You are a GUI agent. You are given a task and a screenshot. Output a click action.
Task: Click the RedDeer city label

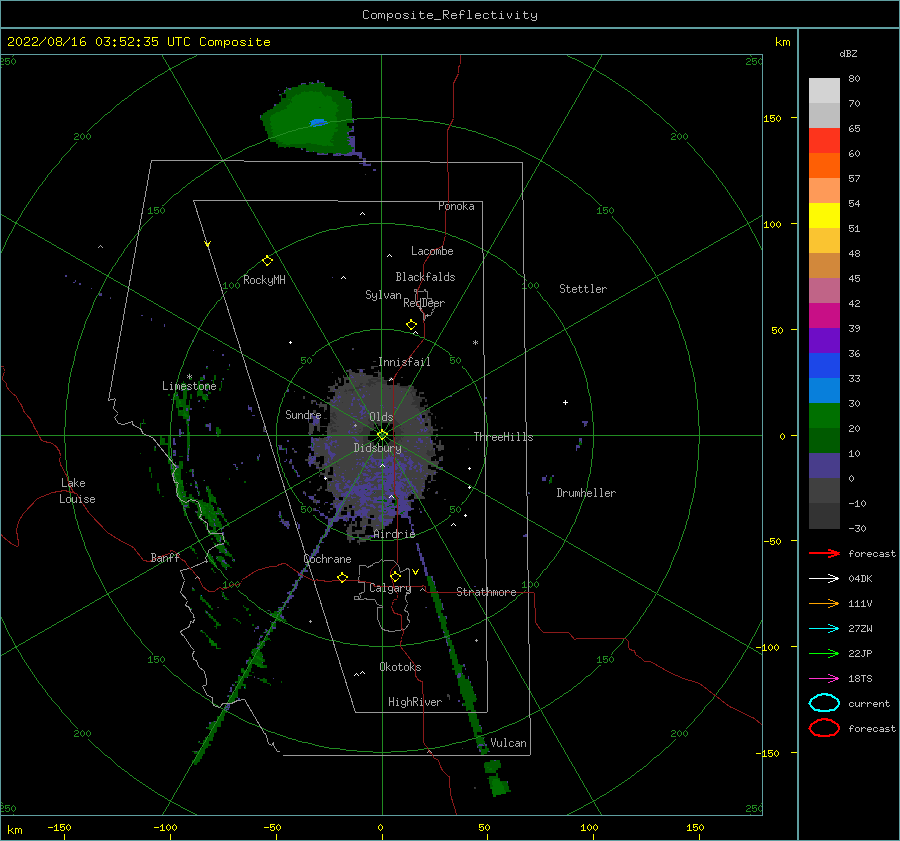point(424,303)
